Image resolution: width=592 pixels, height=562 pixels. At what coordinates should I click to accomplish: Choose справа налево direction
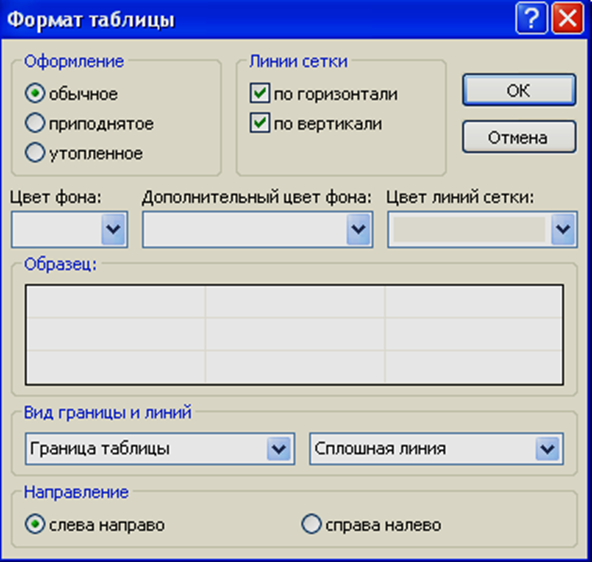click(x=311, y=524)
